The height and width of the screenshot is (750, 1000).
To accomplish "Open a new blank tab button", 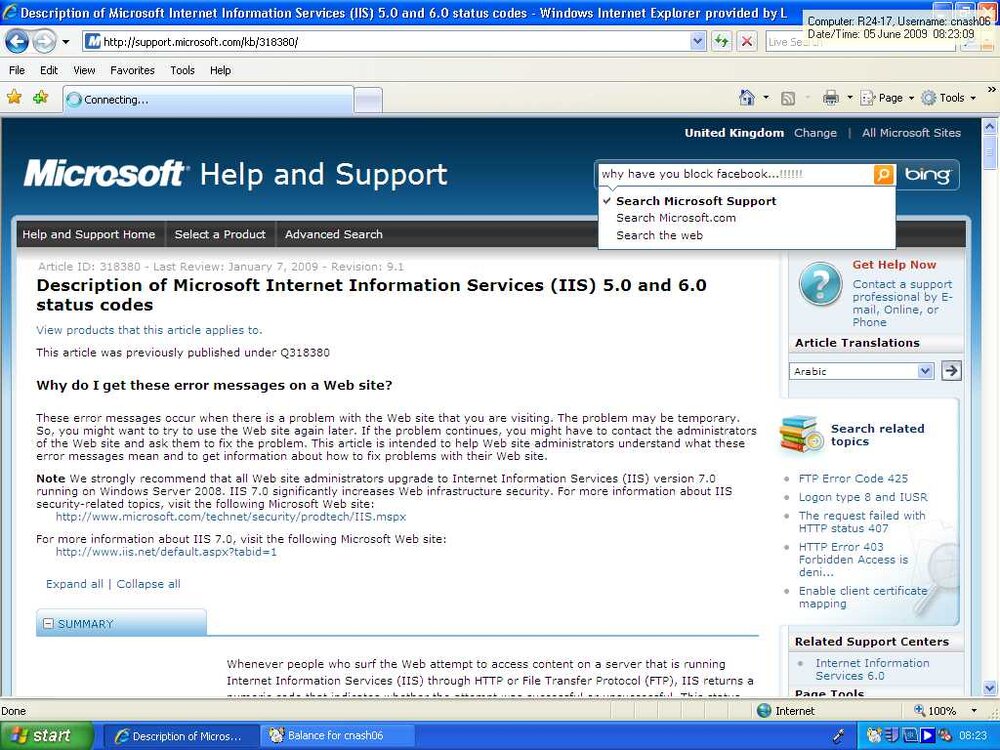I will (x=368, y=100).
